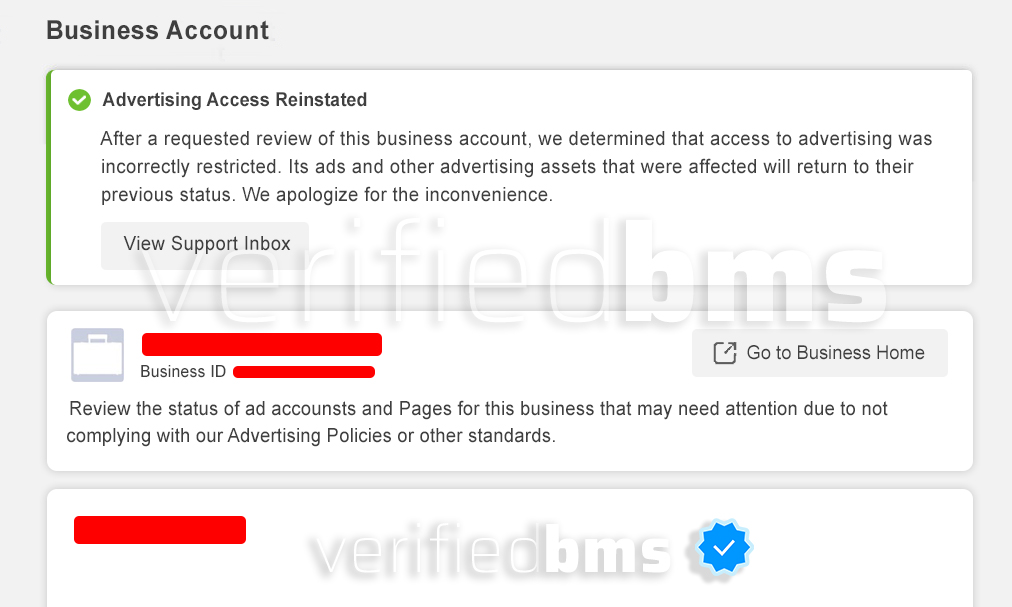Open the View Support Inbox button
Screen dimensions: 1012x607
click(205, 245)
